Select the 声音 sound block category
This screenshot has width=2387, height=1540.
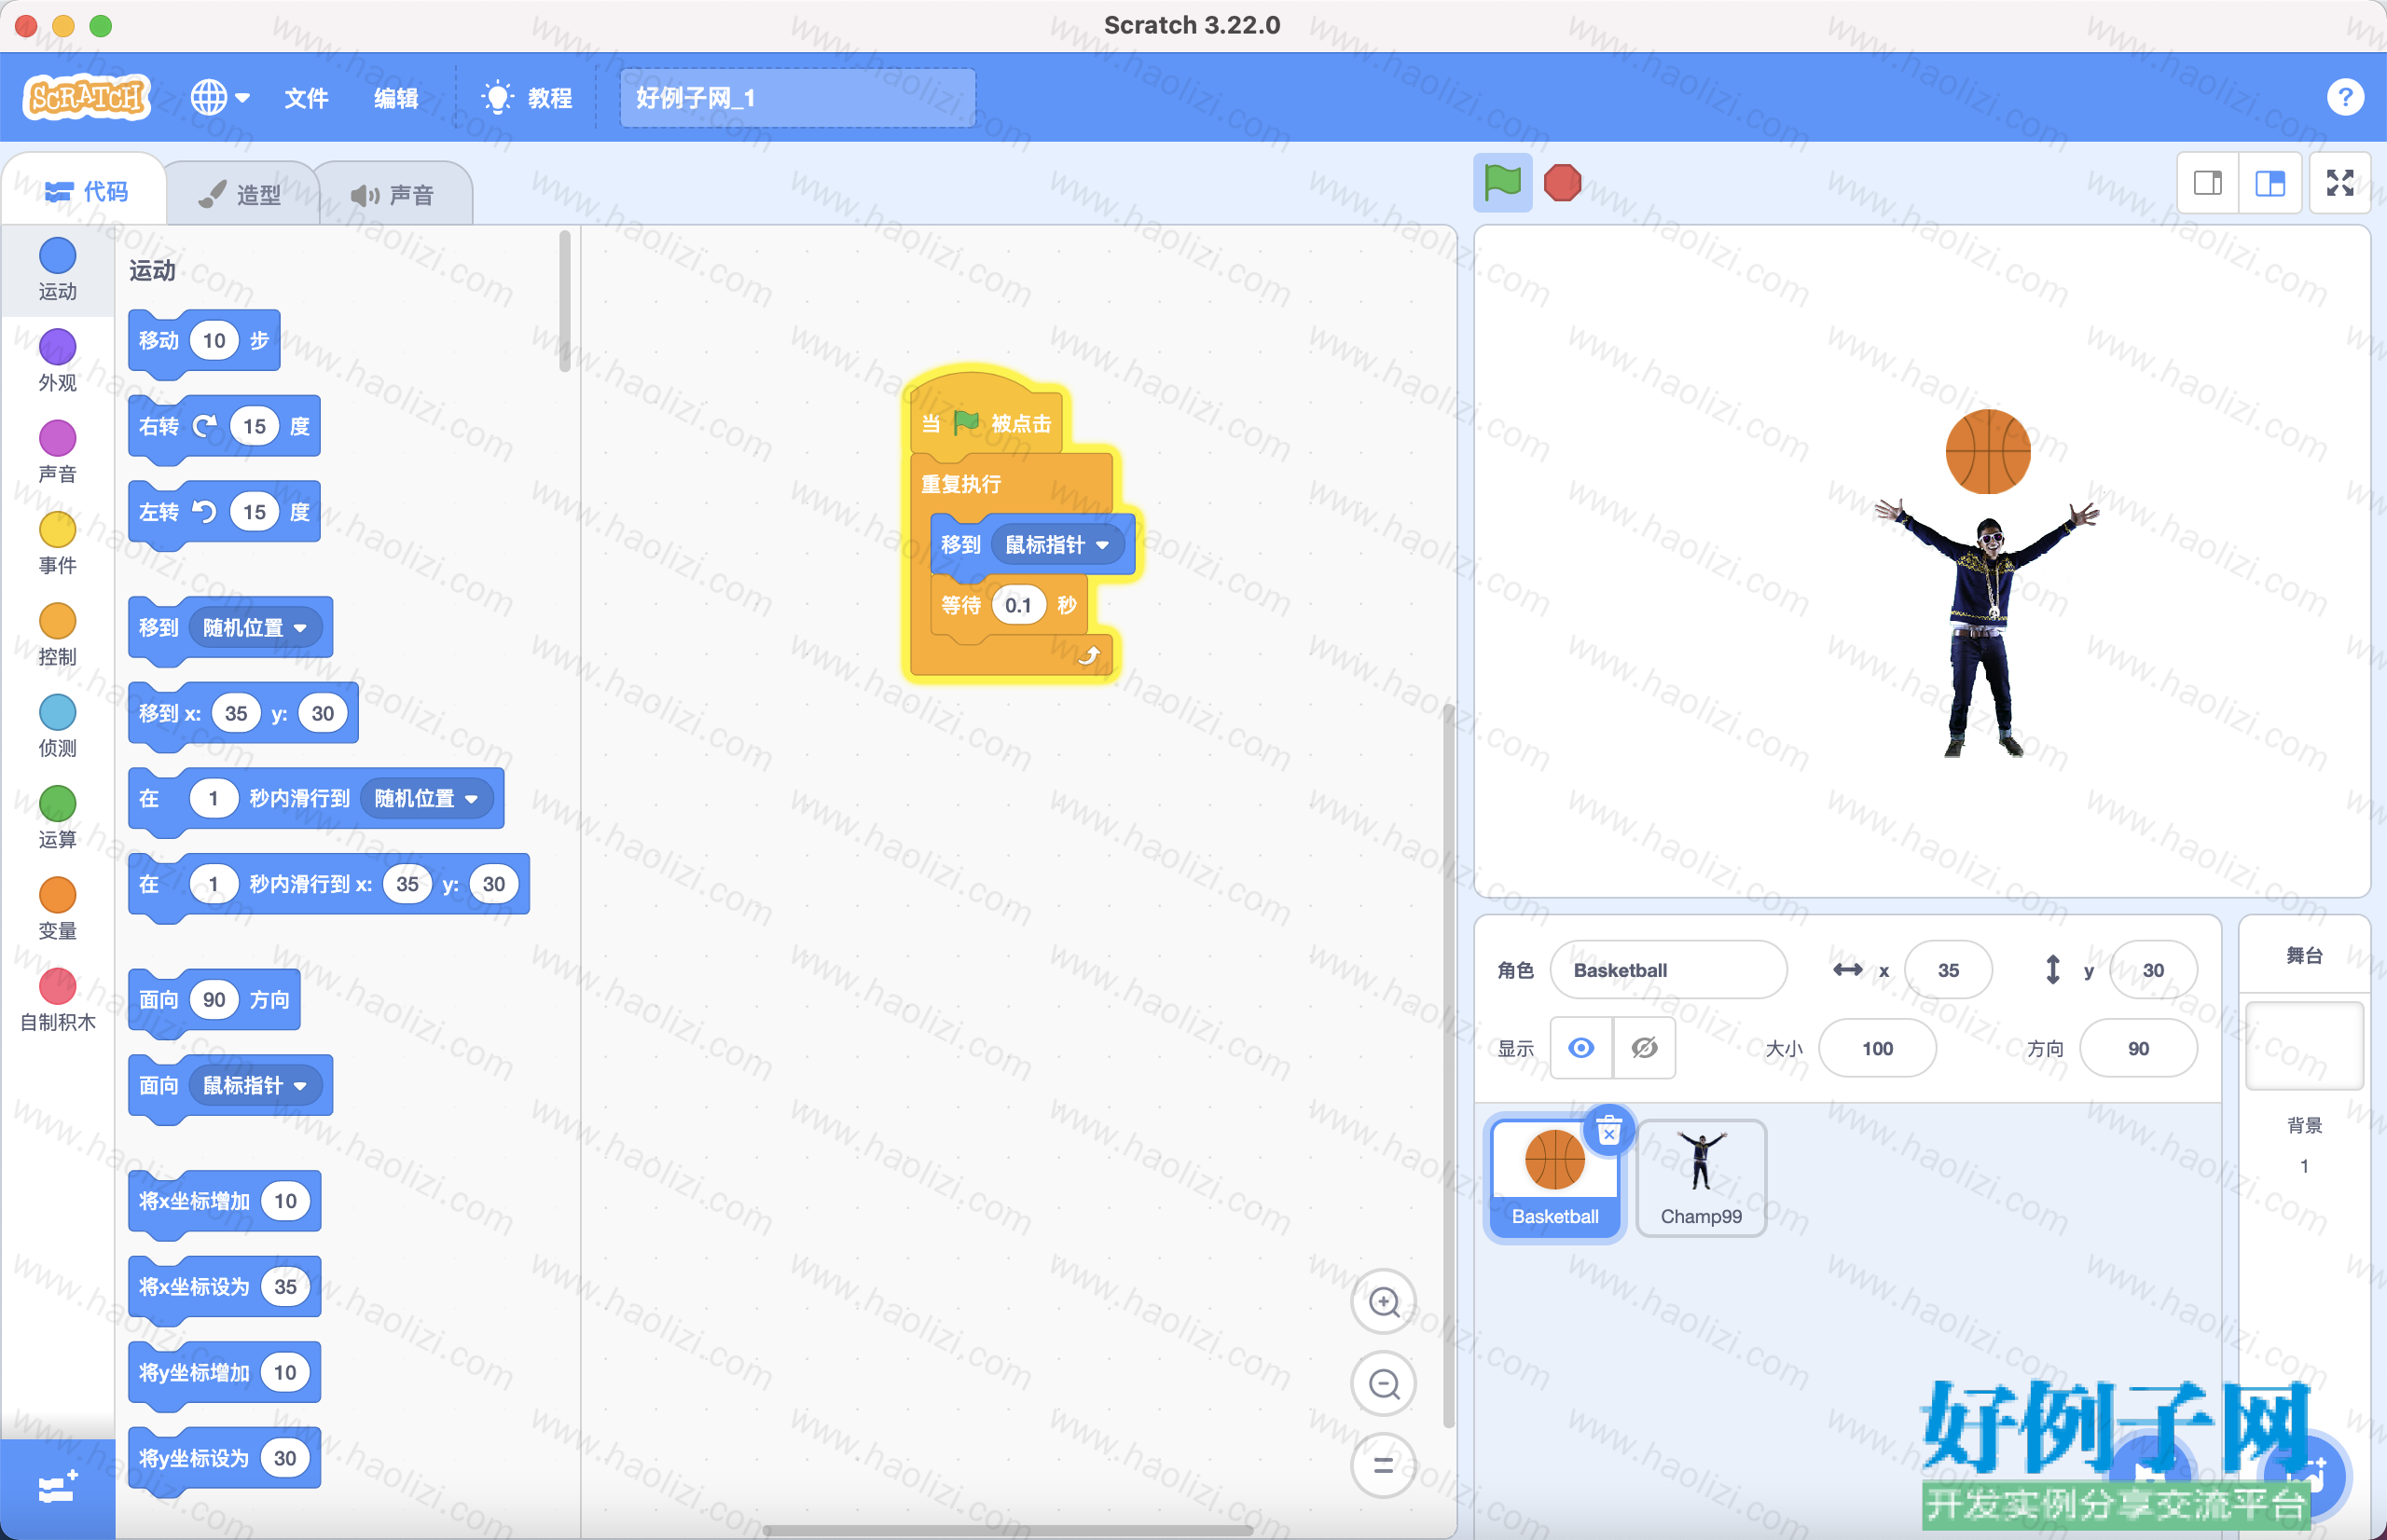[x=57, y=452]
